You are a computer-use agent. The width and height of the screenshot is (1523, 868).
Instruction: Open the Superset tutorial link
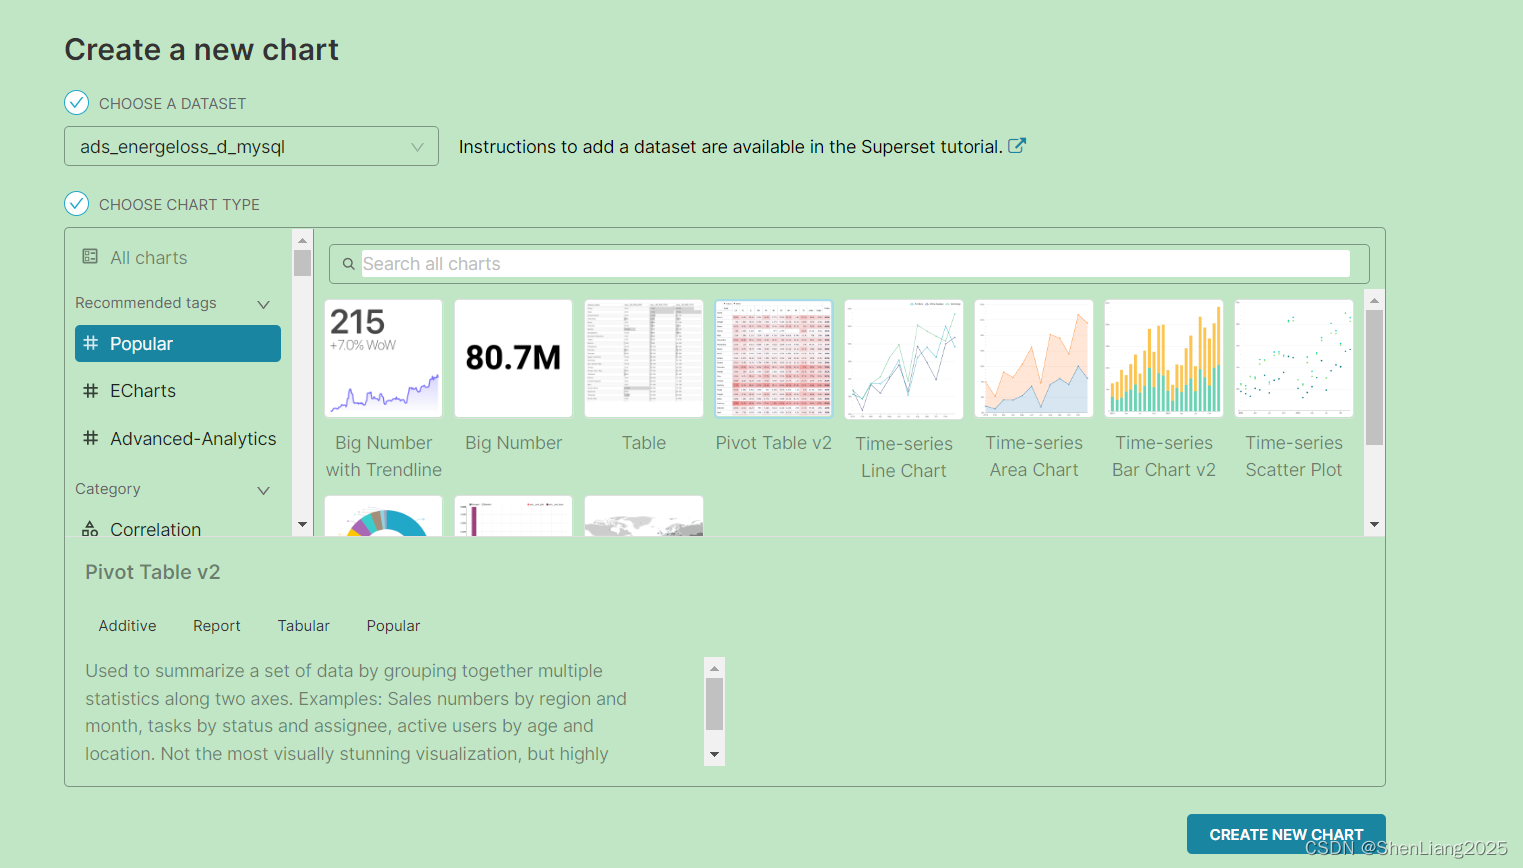pyautogui.click(x=930, y=146)
